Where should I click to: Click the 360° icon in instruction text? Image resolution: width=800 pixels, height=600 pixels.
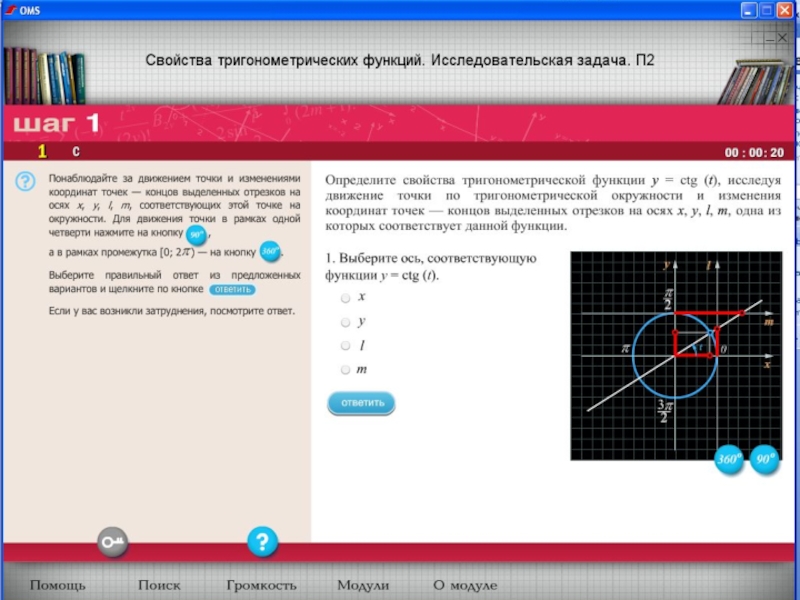(270, 252)
